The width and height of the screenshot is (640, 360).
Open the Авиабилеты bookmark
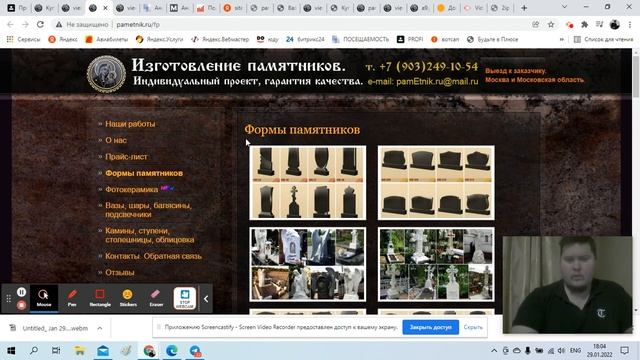[107, 39]
